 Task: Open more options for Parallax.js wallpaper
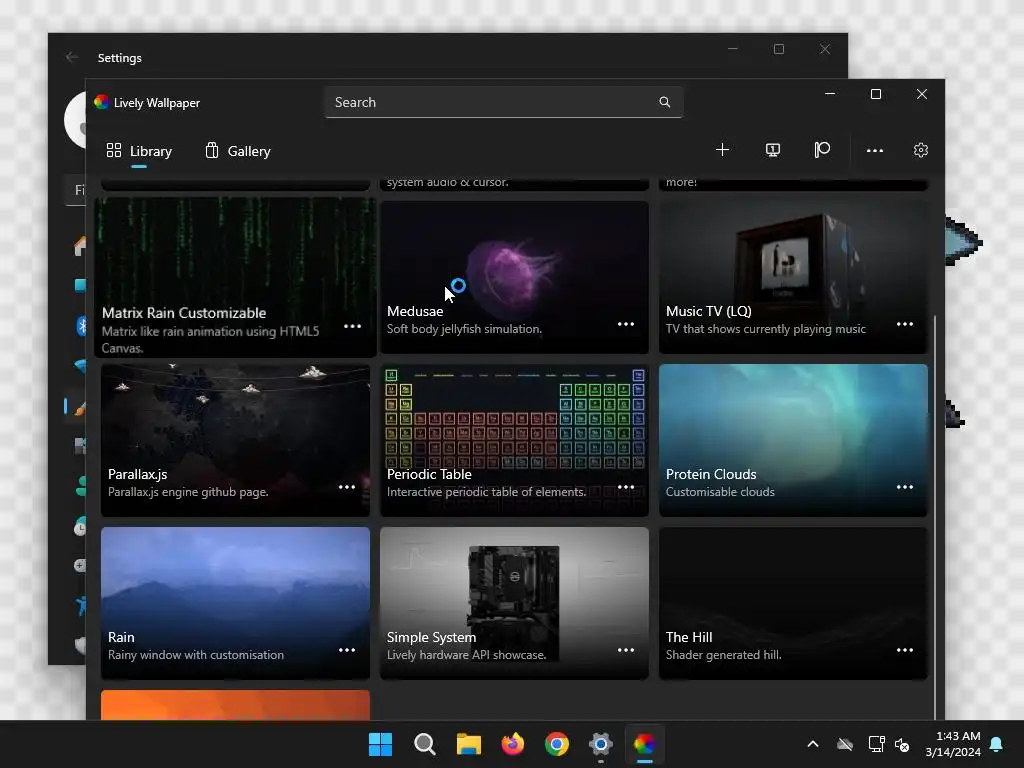[347, 487]
